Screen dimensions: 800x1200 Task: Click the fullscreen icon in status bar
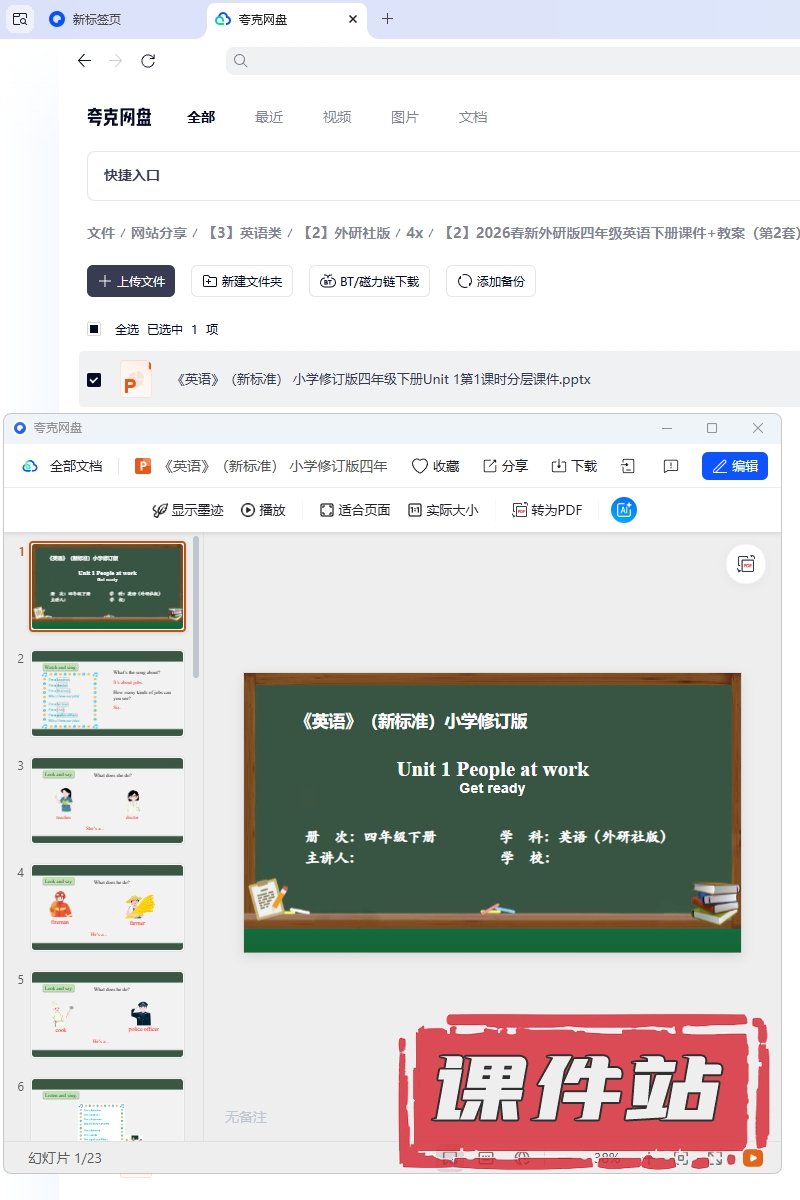pyautogui.click(x=716, y=1158)
